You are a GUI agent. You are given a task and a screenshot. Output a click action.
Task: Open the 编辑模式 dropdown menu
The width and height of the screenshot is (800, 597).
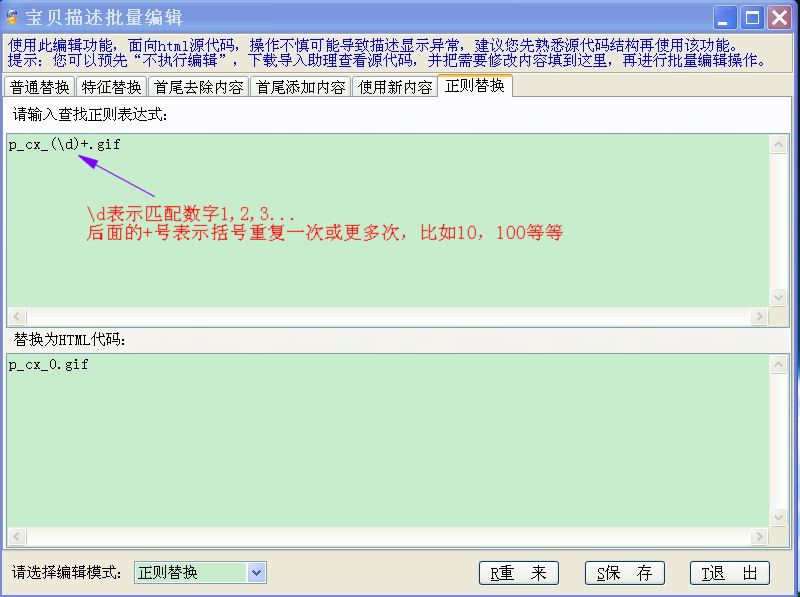coord(257,572)
